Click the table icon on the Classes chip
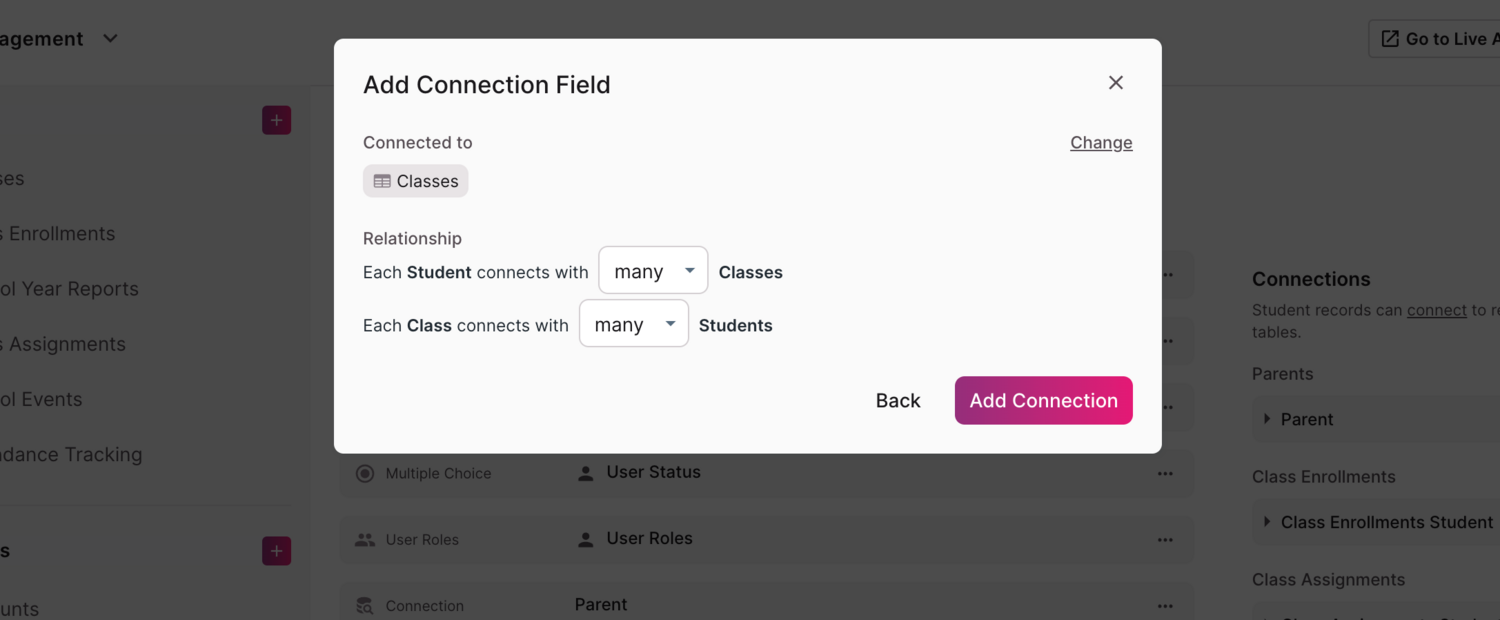The width and height of the screenshot is (1500, 620). pyautogui.click(x=381, y=181)
